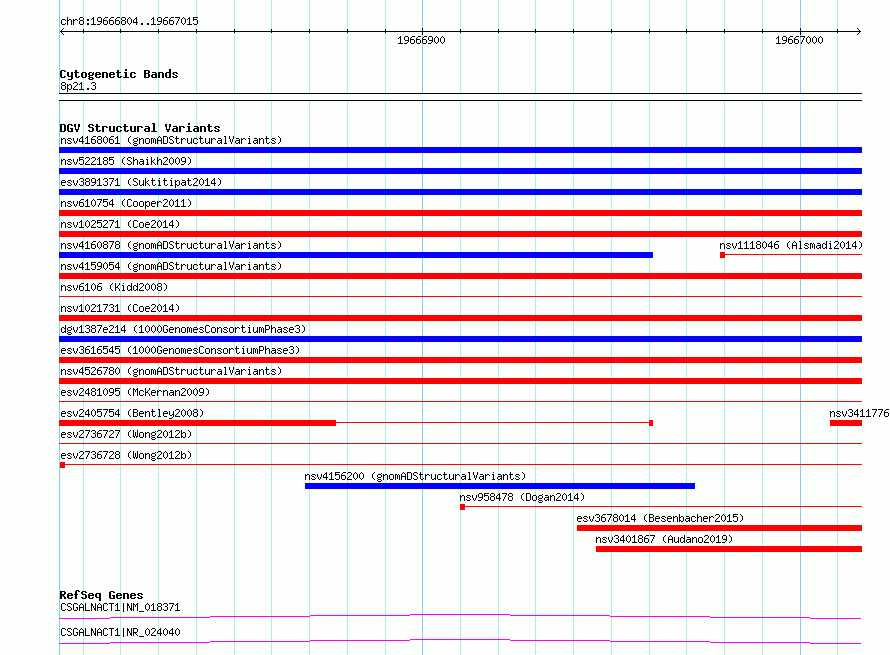This screenshot has width=890, height=655.
Task: Open dgv1387e214 1000Genomes variant label
Action: point(183,329)
